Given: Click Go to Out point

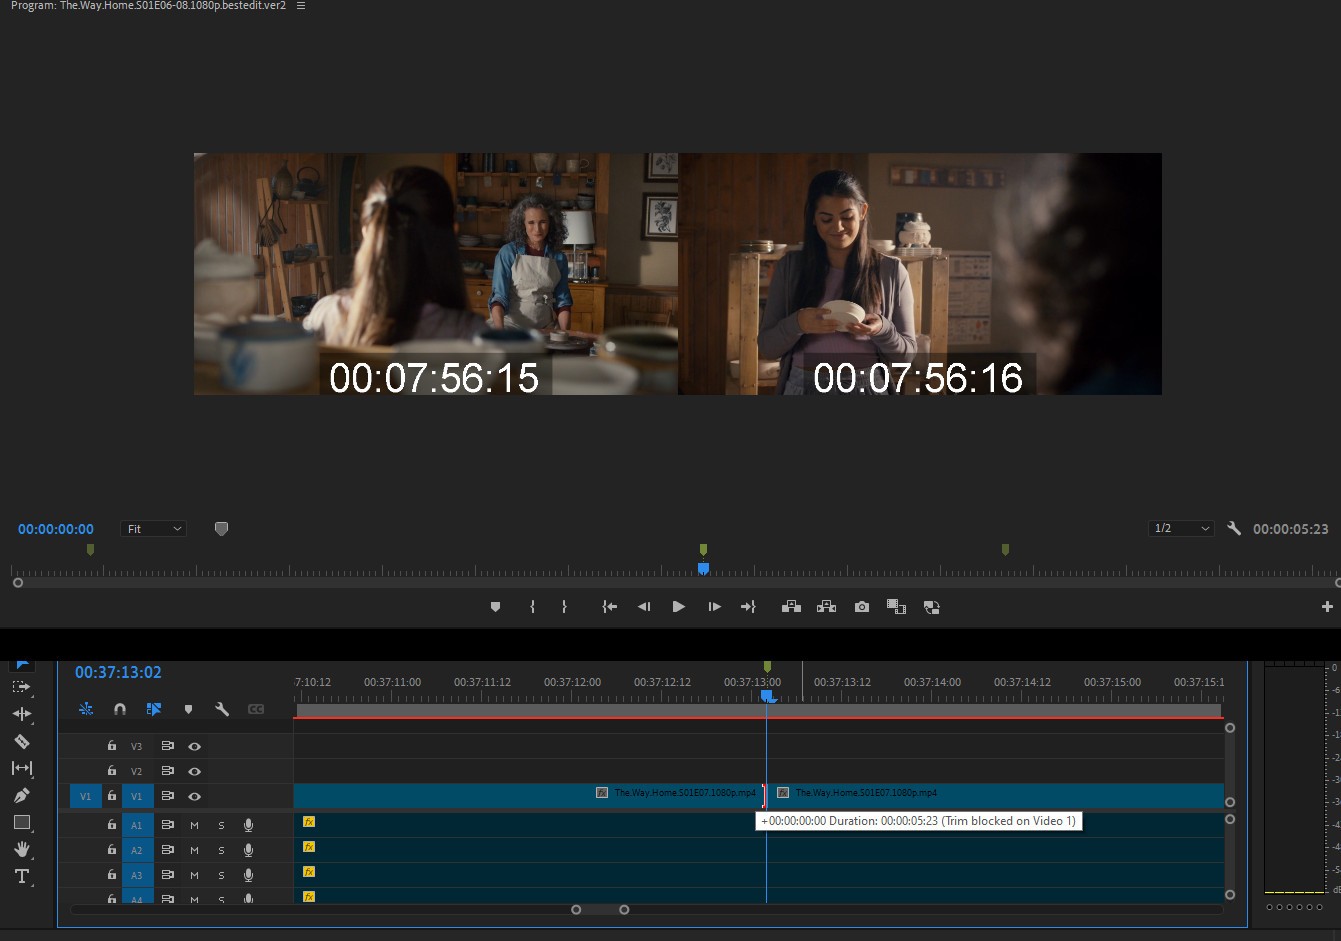Looking at the screenshot, I should pyautogui.click(x=748, y=607).
